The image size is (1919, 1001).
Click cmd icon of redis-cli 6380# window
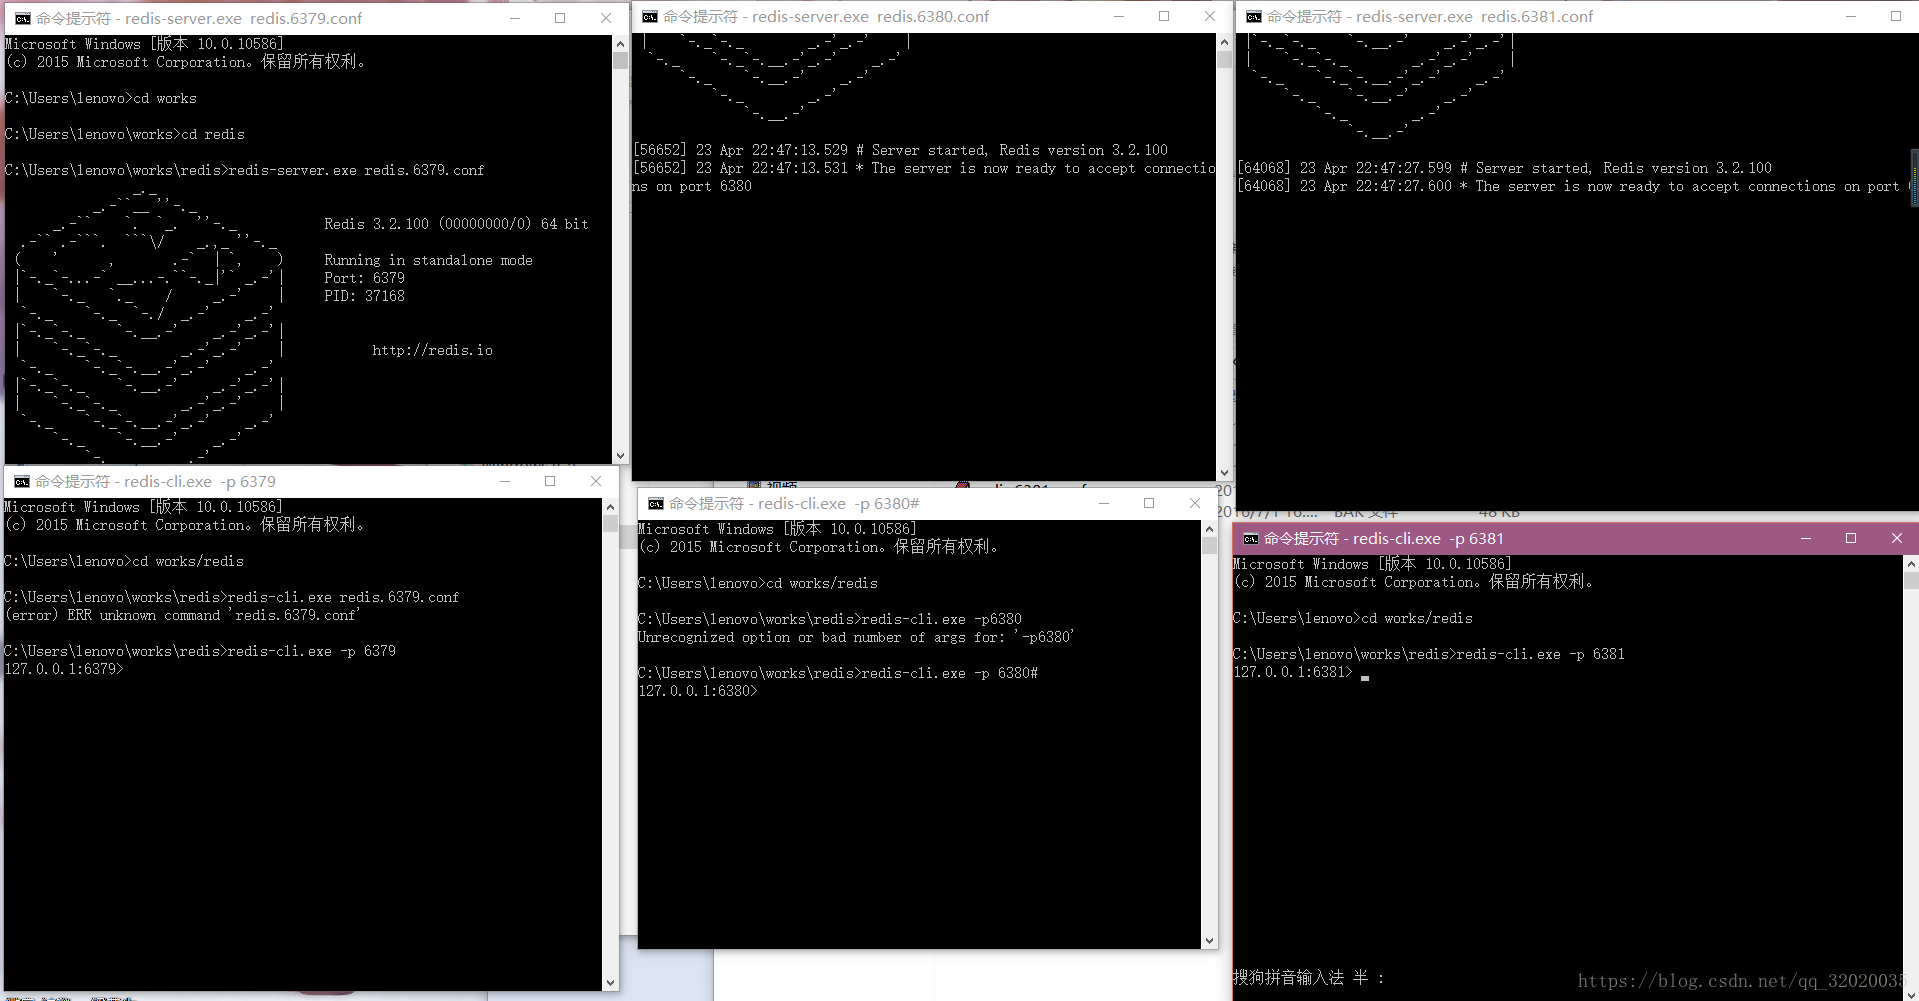pyautogui.click(x=656, y=503)
